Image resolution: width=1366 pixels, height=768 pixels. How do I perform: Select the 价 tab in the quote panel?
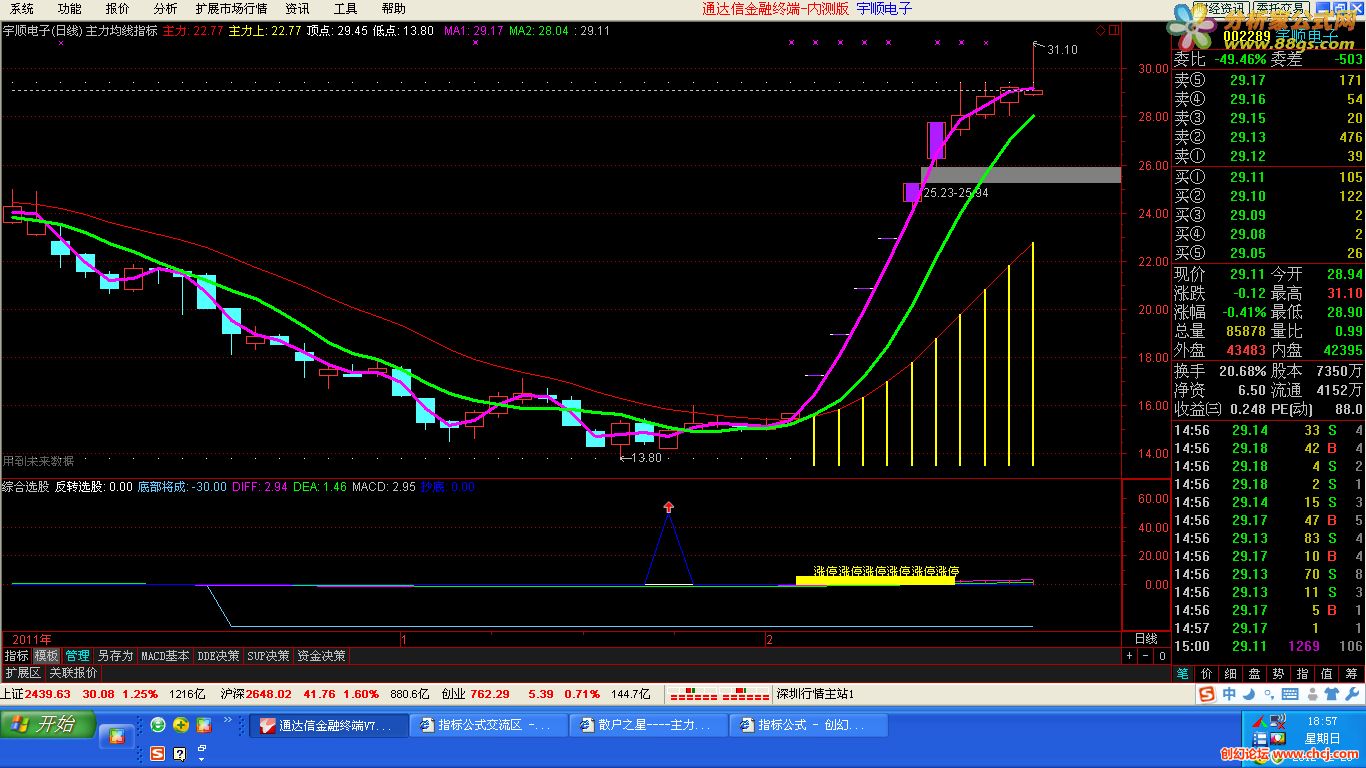click(1207, 674)
